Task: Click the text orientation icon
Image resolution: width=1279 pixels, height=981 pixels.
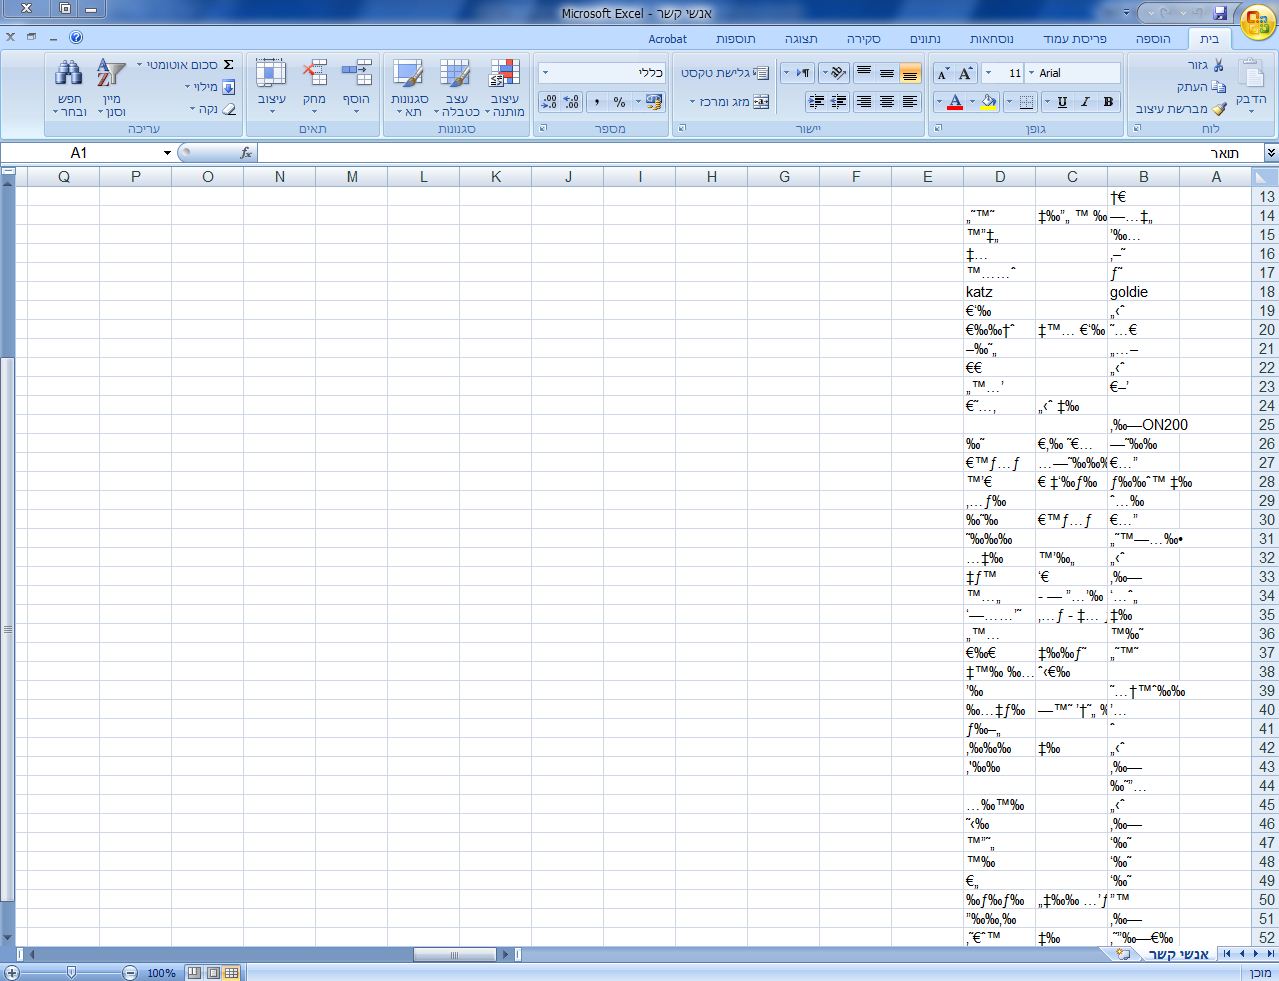Action: pos(836,73)
